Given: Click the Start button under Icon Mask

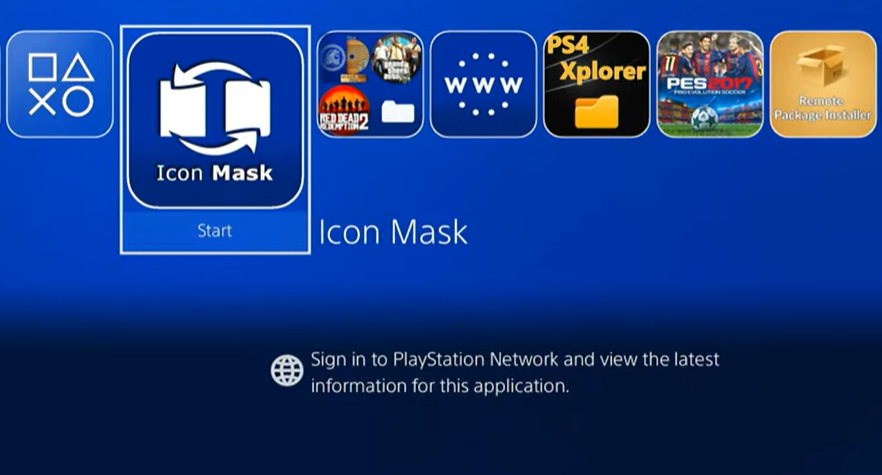Looking at the screenshot, I should (215, 231).
